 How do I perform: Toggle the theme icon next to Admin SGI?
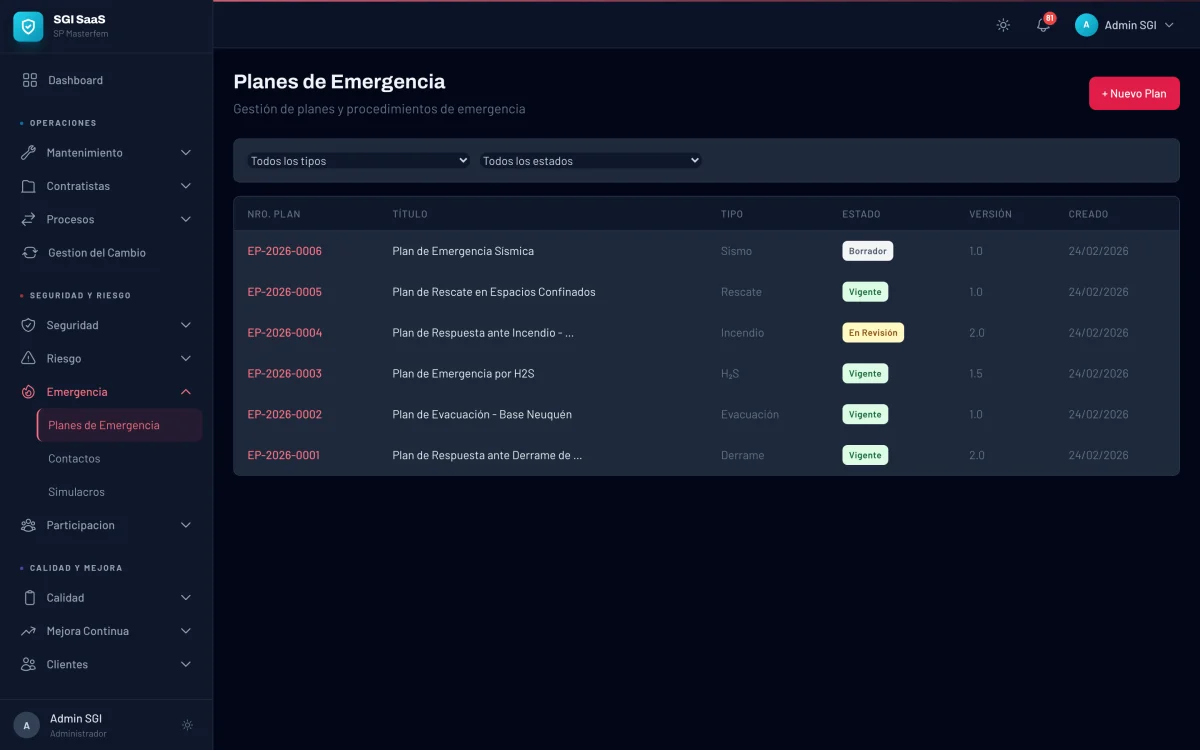(187, 725)
